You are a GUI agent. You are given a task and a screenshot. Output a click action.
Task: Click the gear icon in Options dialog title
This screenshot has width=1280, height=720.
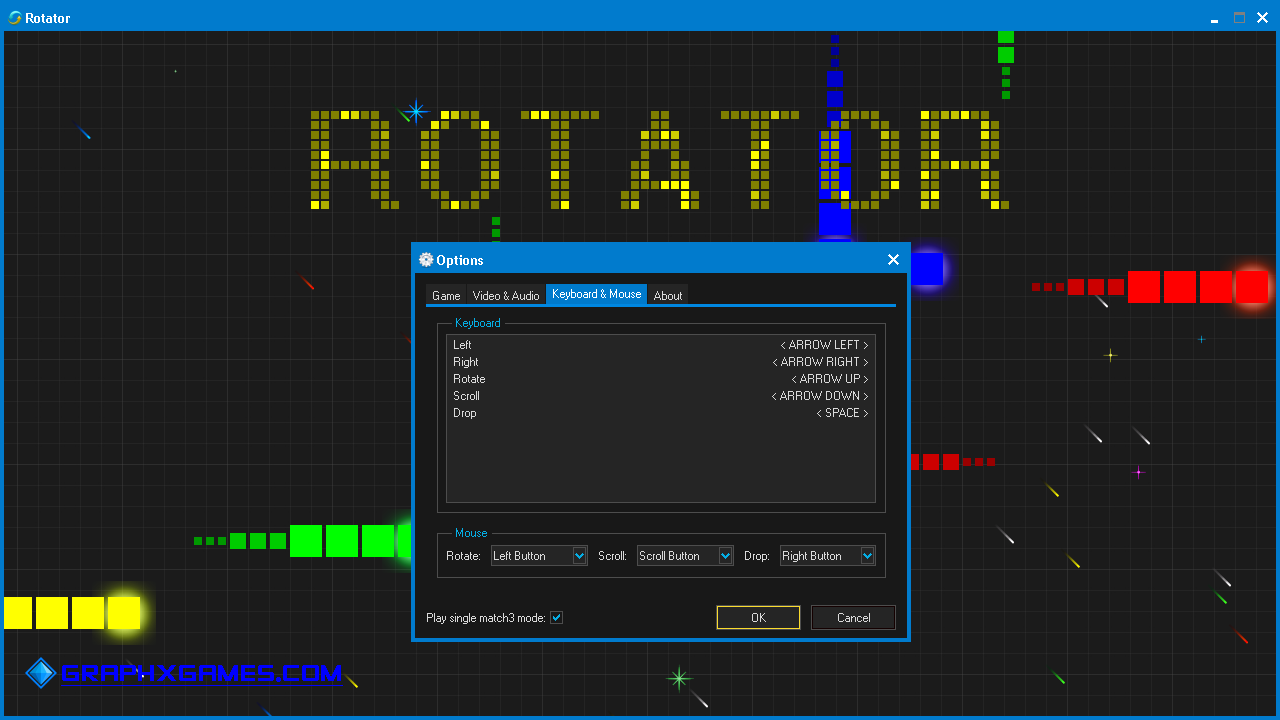point(426,260)
